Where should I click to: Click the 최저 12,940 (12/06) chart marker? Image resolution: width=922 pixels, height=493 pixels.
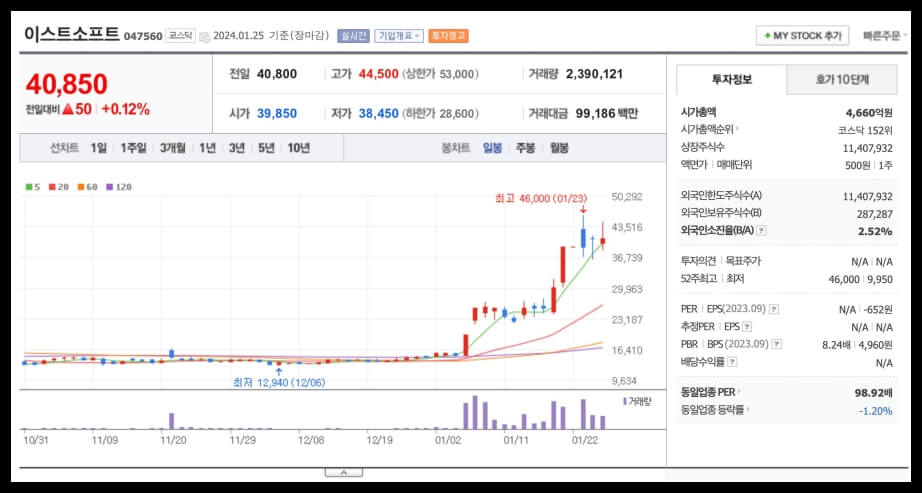click(x=279, y=382)
